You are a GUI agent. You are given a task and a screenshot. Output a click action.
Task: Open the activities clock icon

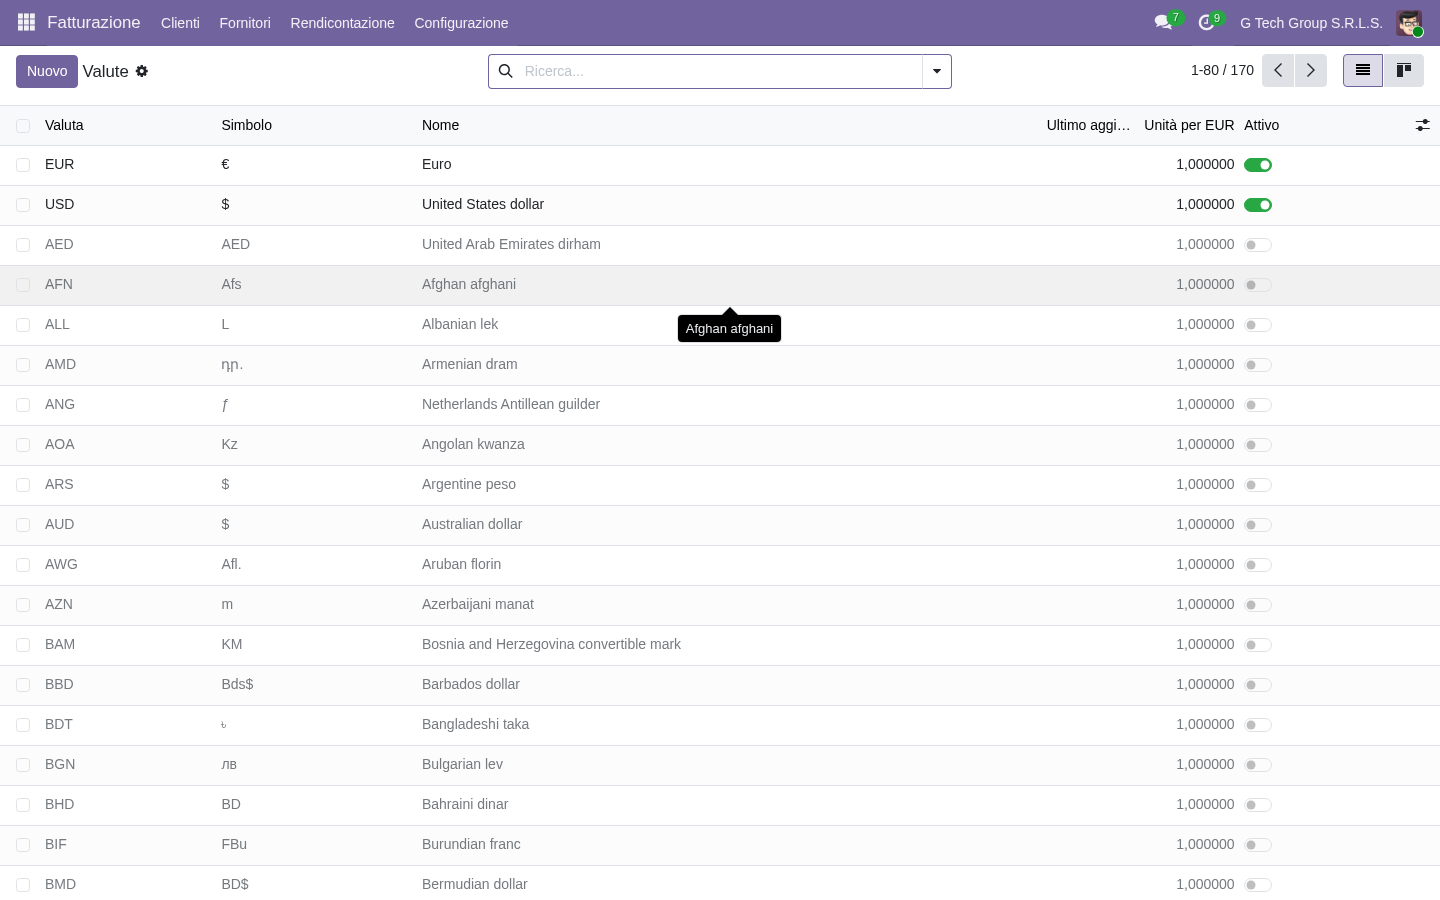tap(1206, 22)
